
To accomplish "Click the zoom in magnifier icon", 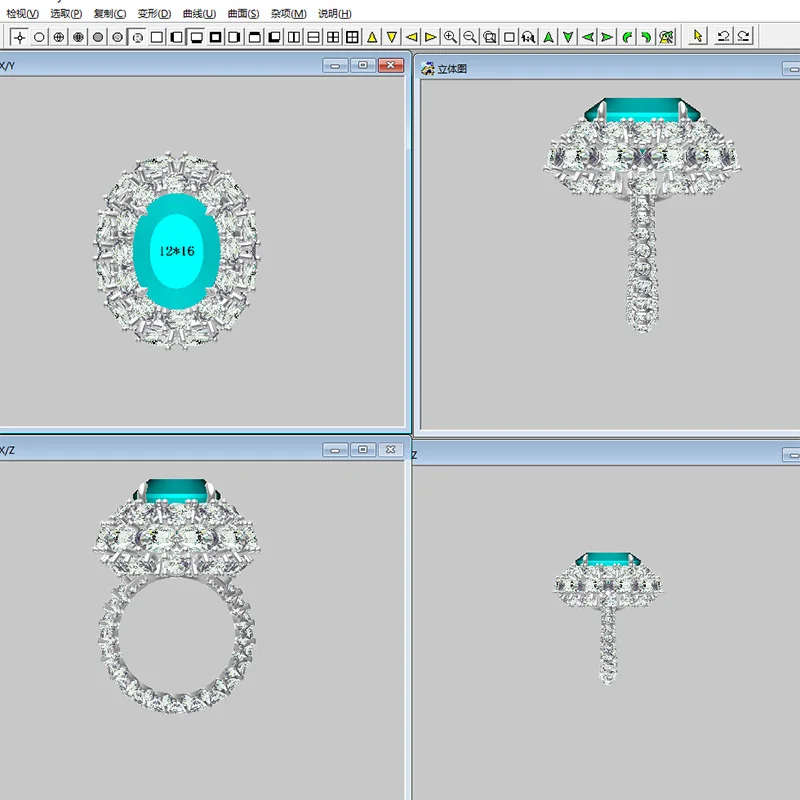I will point(451,37).
